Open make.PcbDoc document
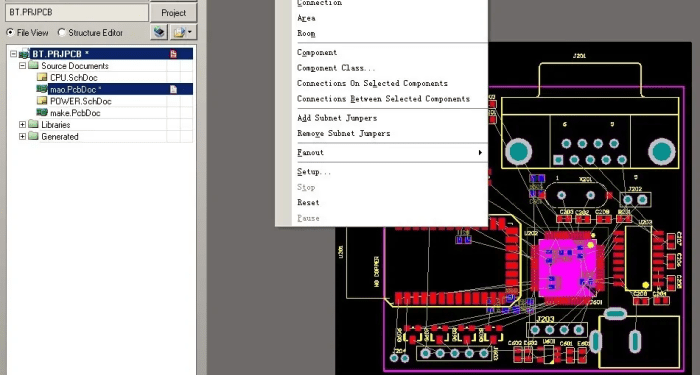Screen dimensions: 700x375 click(75, 113)
